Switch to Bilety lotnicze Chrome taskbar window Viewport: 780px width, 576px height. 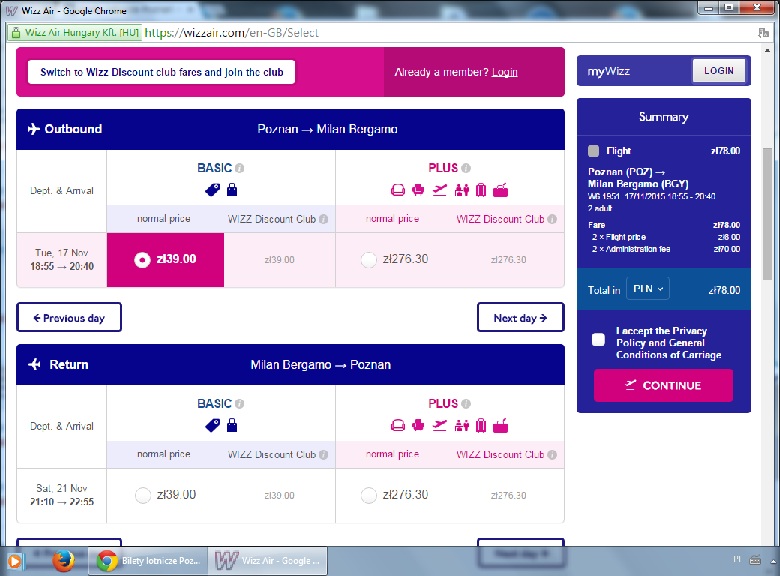click(148, 561)
